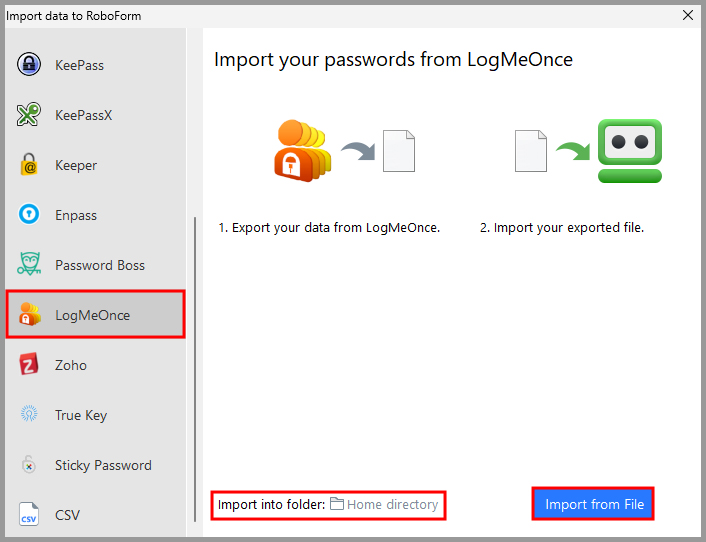
Task: Click the KeePass lock icon
Action: 29,65
